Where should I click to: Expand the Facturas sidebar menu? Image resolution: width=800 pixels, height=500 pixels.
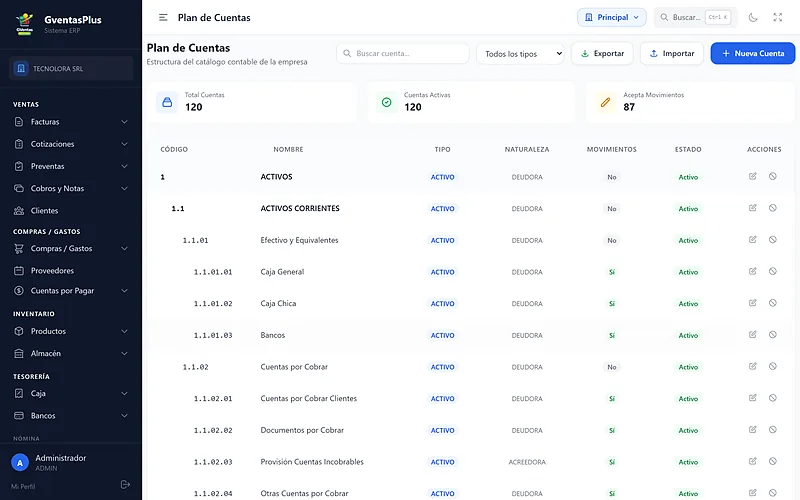[71, 122]
